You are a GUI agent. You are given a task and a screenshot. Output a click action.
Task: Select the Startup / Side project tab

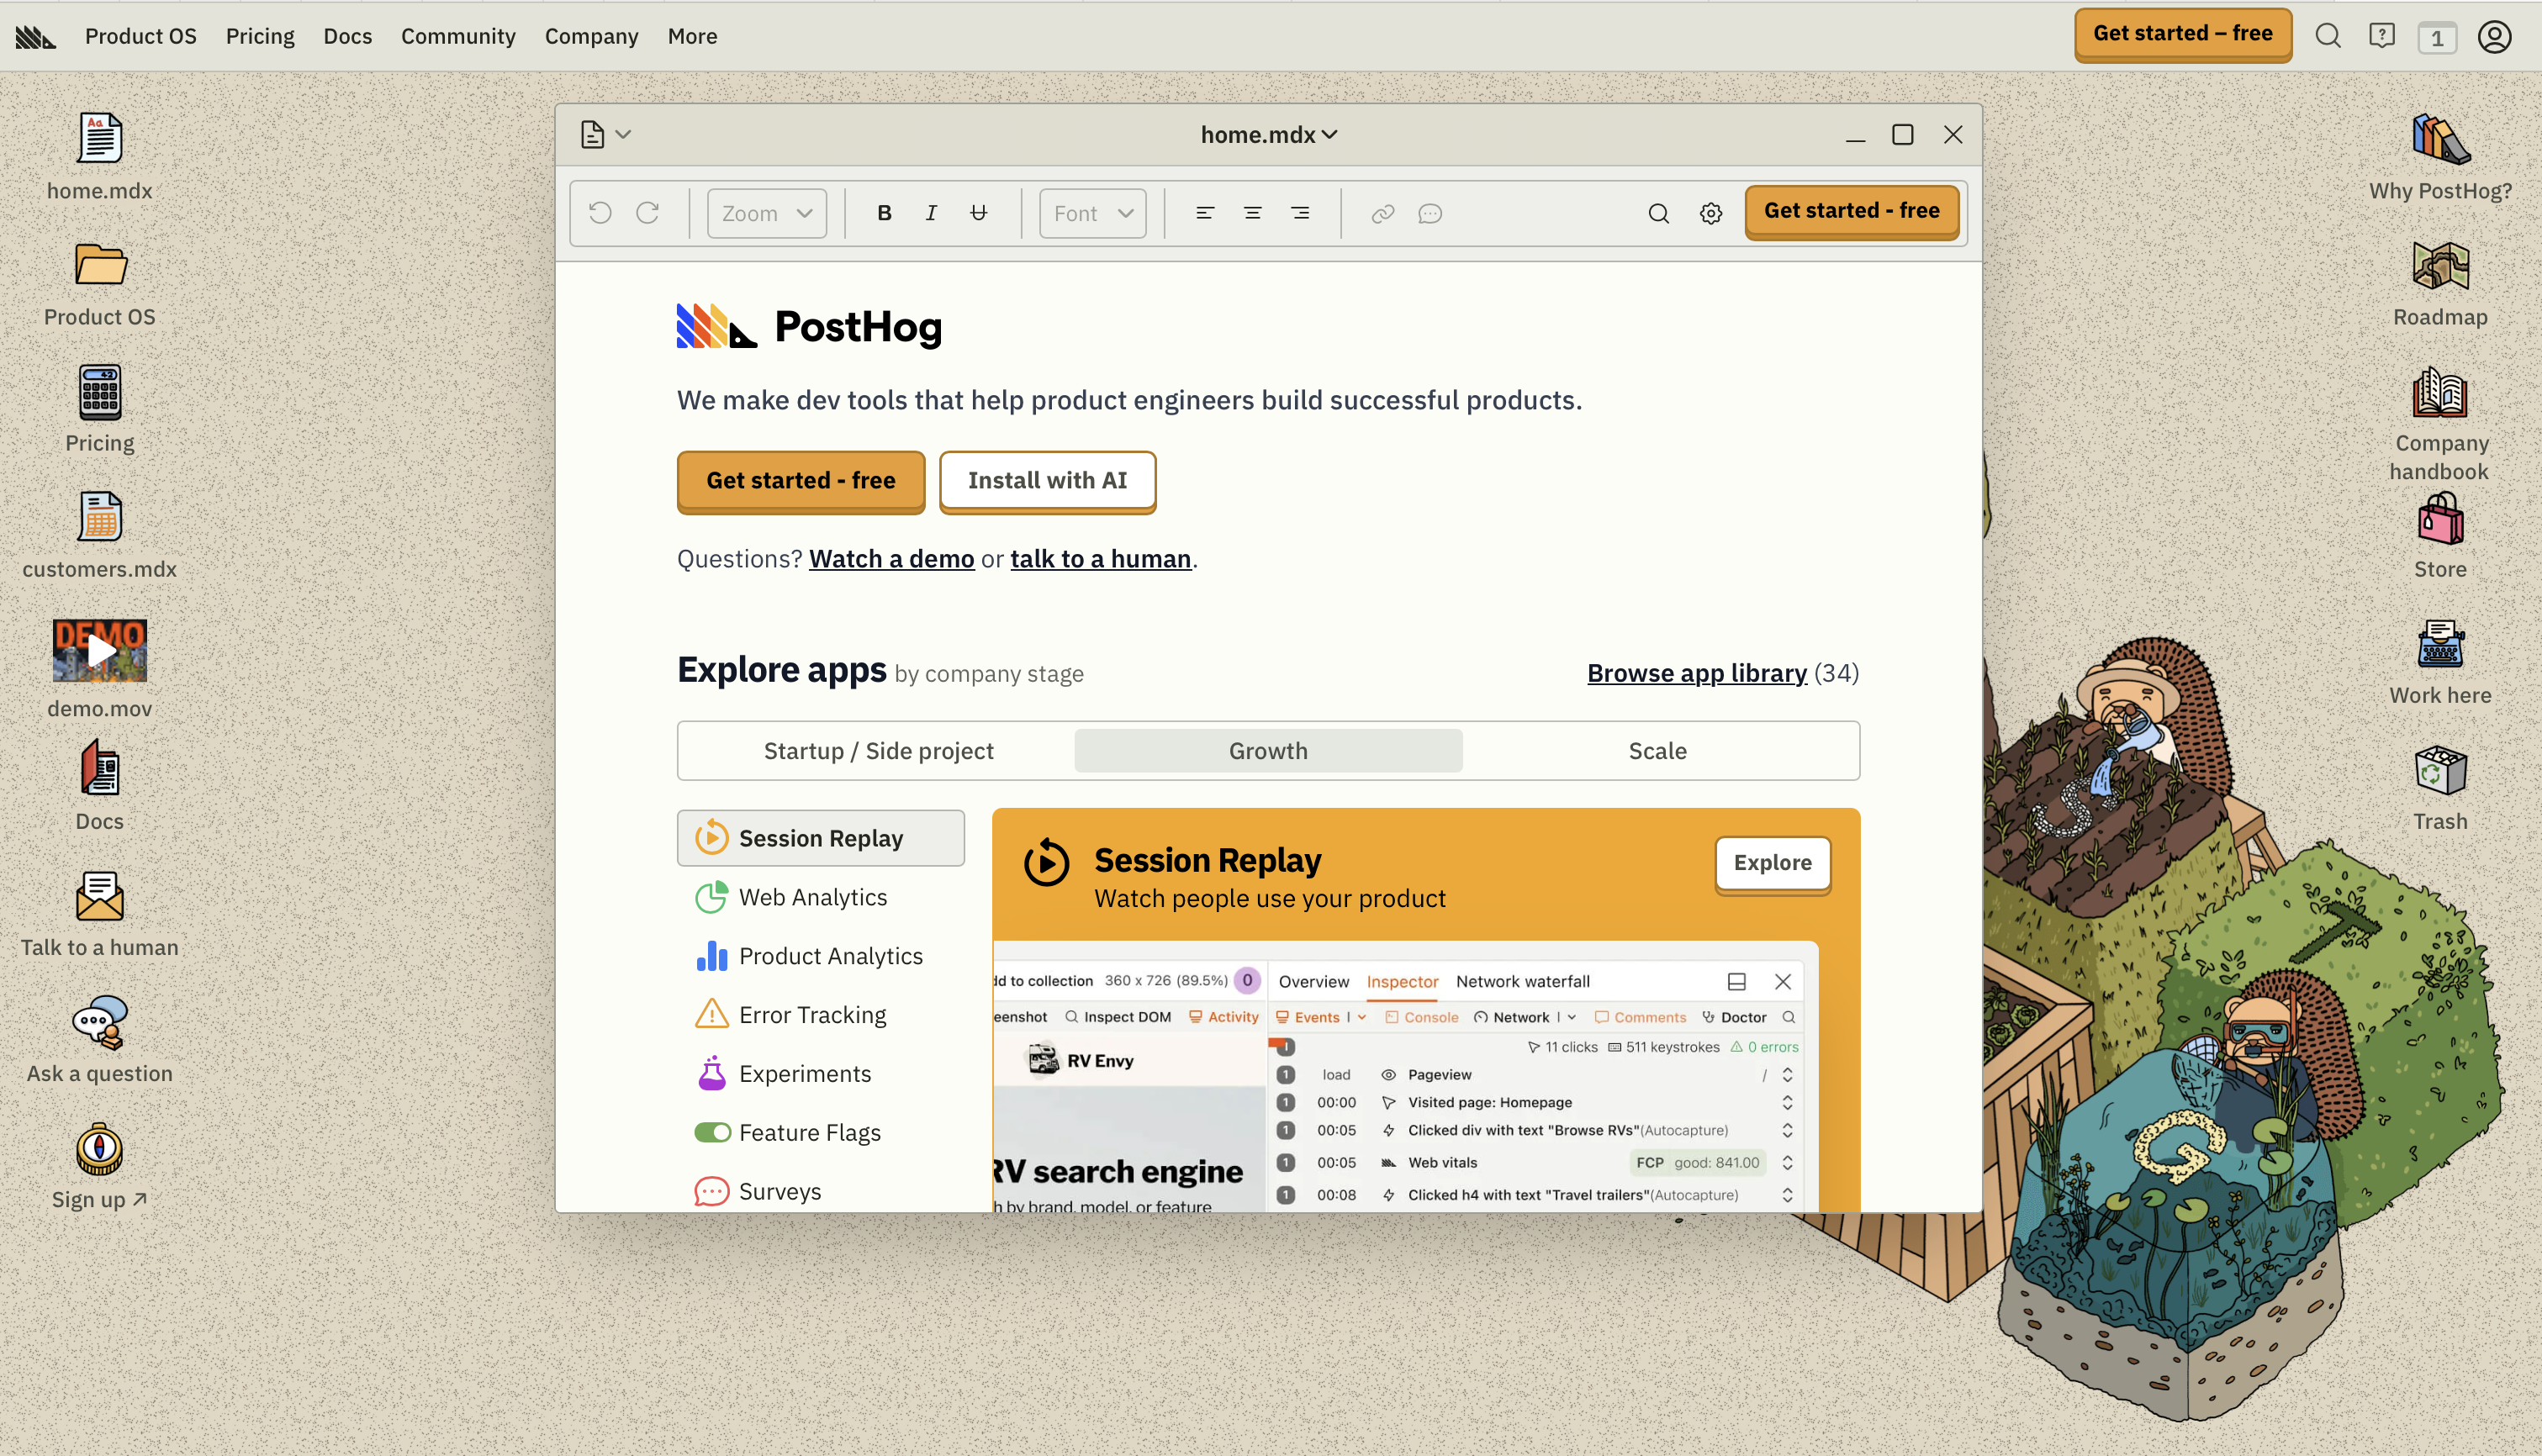click(x=878, y=751)
